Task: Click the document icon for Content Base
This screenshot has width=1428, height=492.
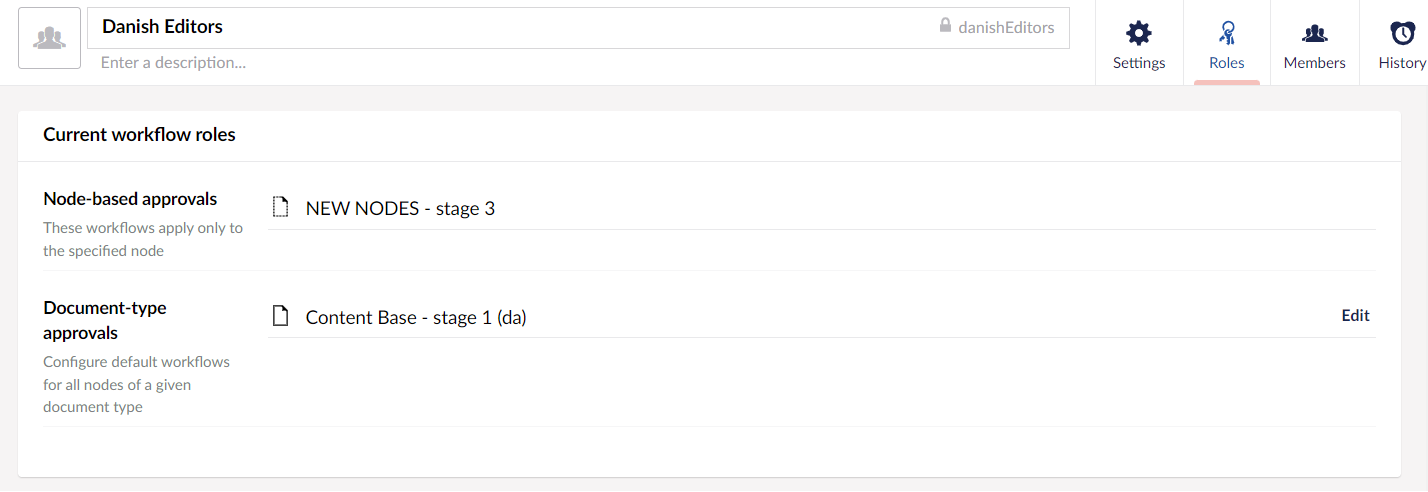Action: 281,317
